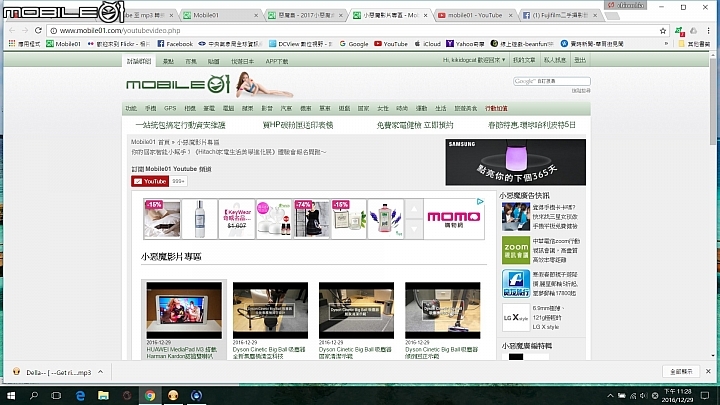This screenshot has height=405, width=720.
Task: Click the LG X style sidebar ad
Action: 515,317
